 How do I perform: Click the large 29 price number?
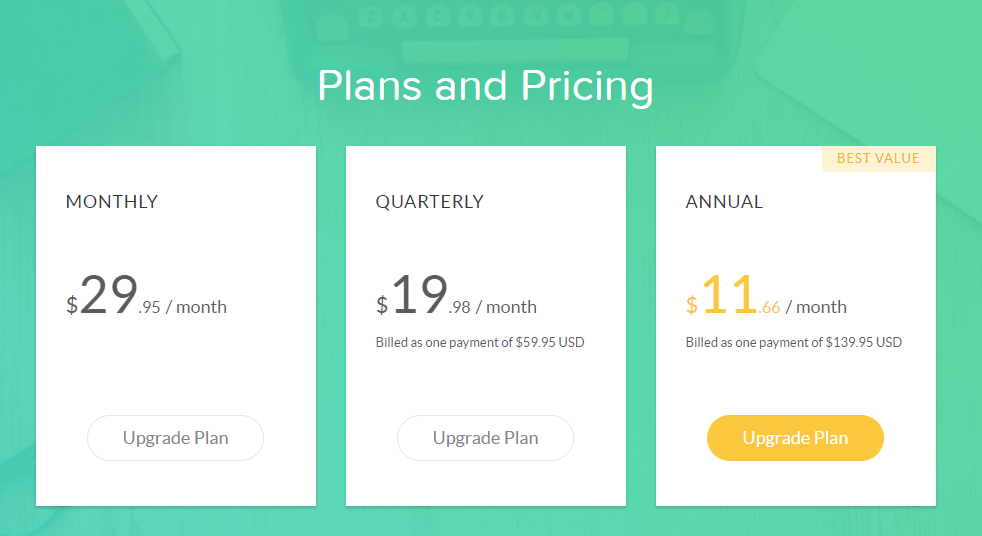point(108,295)
